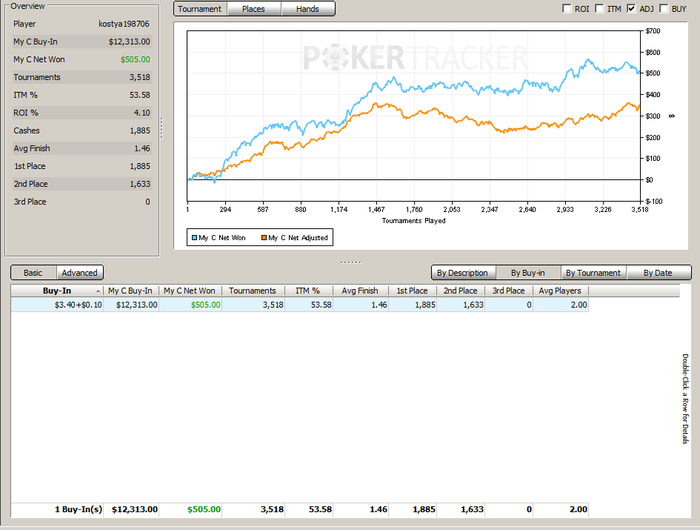
Task: Group results By Buy-in
Action: click(528, 273)
